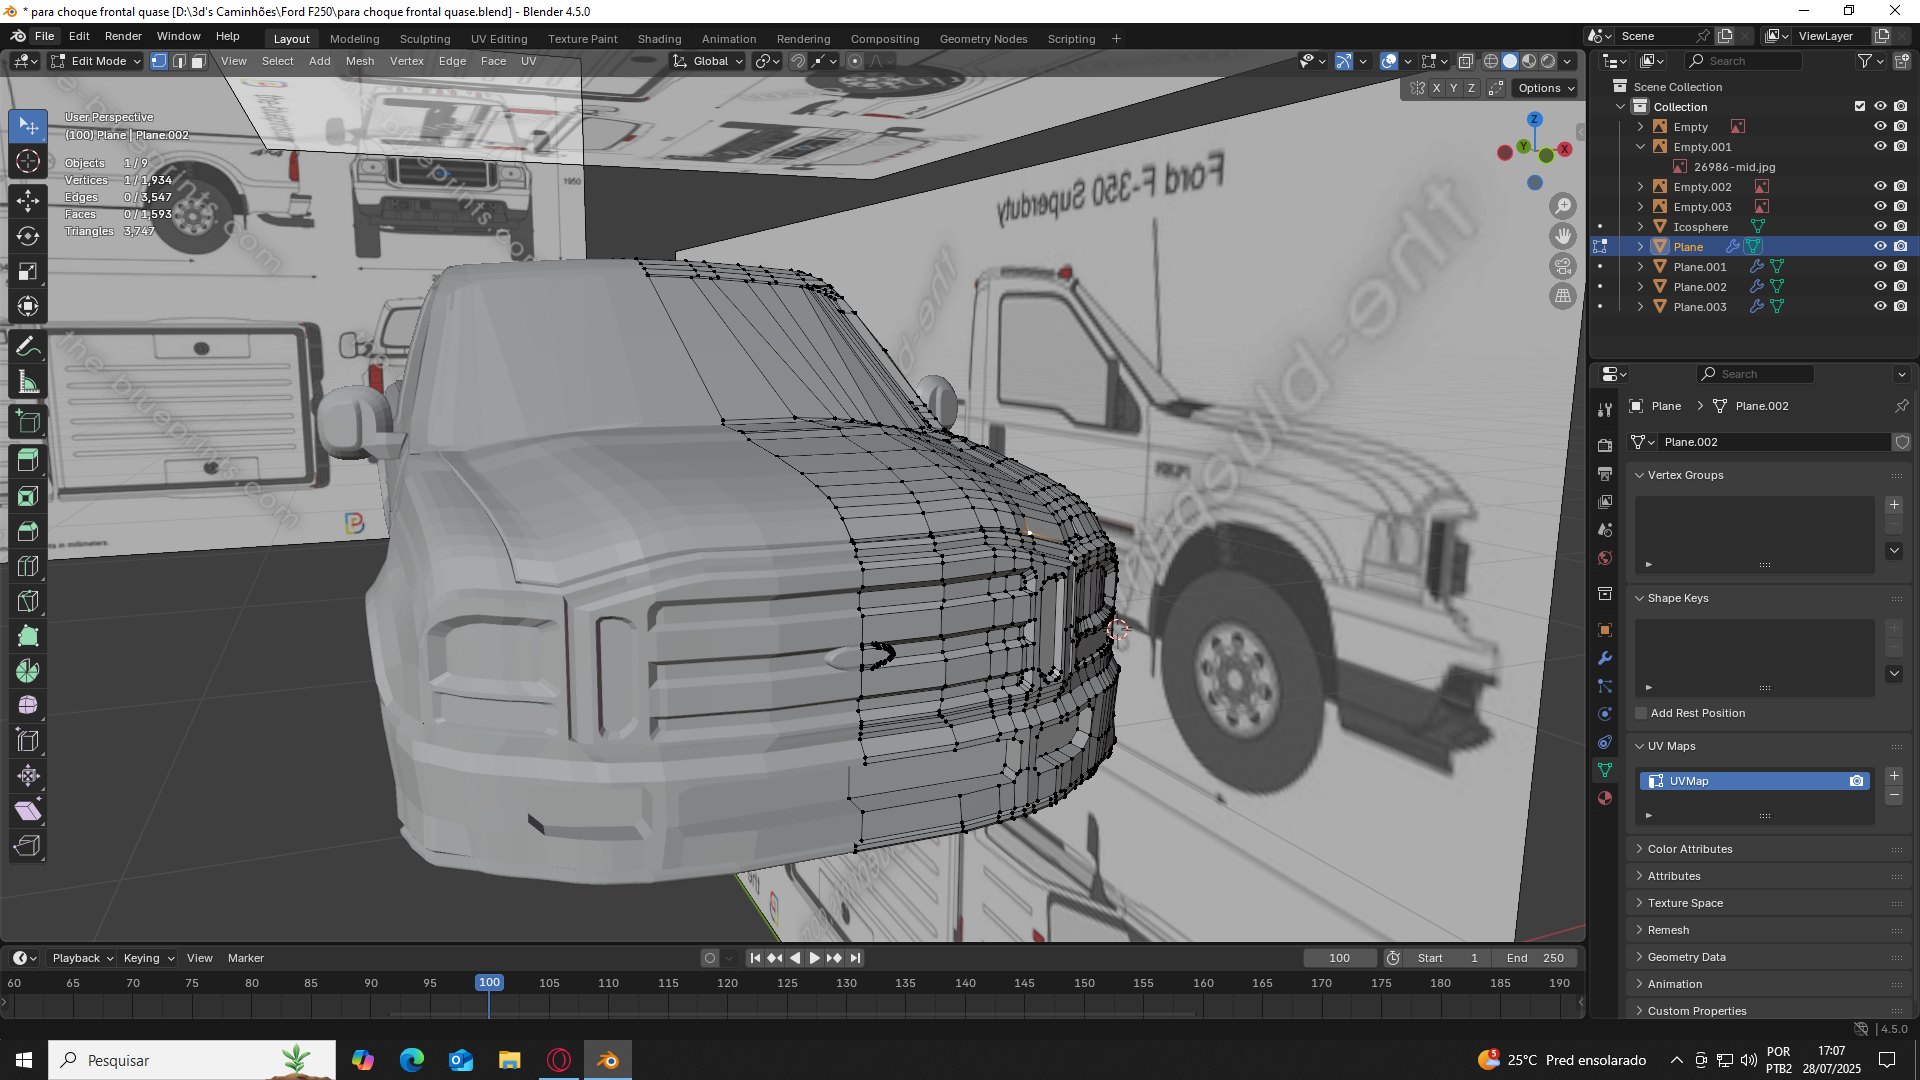Open the Options popover button
The image size is (1920, 1080).
pos(1545,88)
